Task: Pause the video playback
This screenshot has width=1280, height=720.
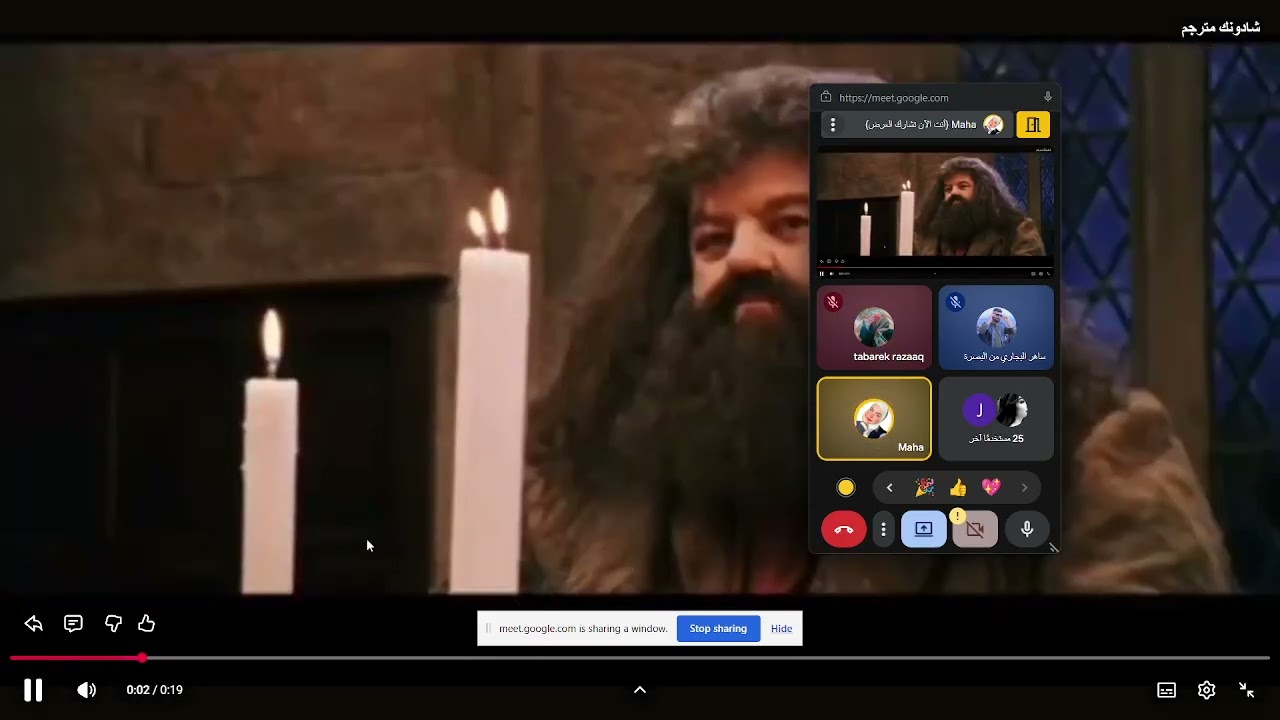Action: 33,690
